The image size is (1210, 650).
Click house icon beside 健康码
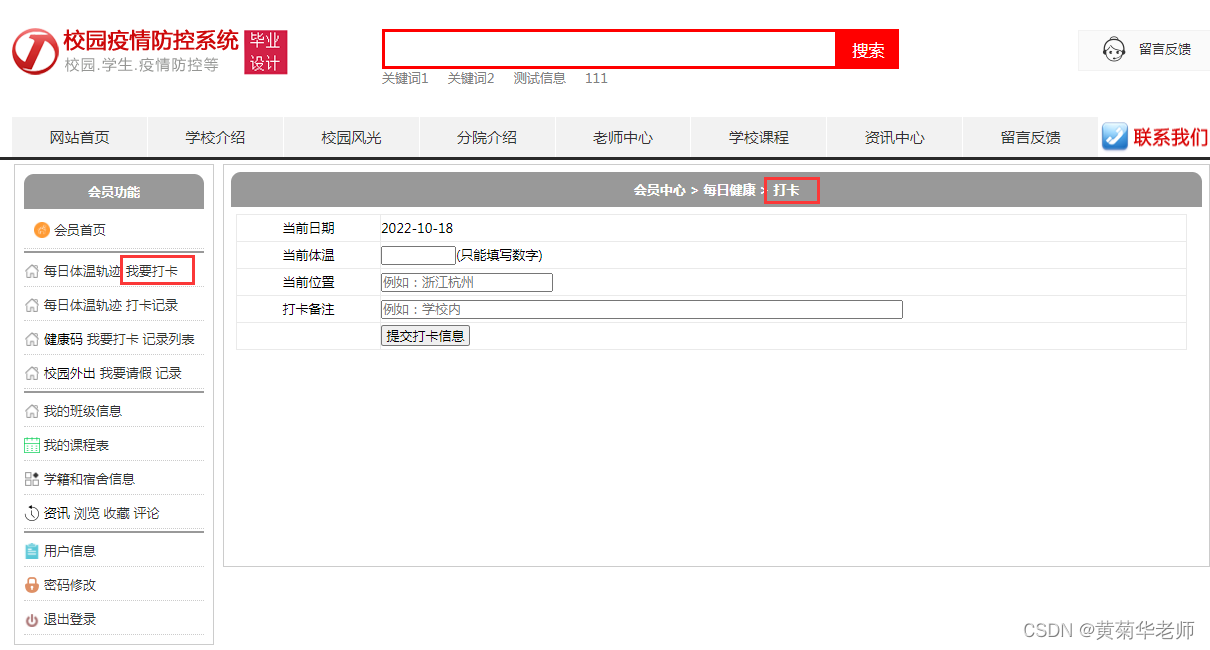pyautogui.click(x=32, y=339)
